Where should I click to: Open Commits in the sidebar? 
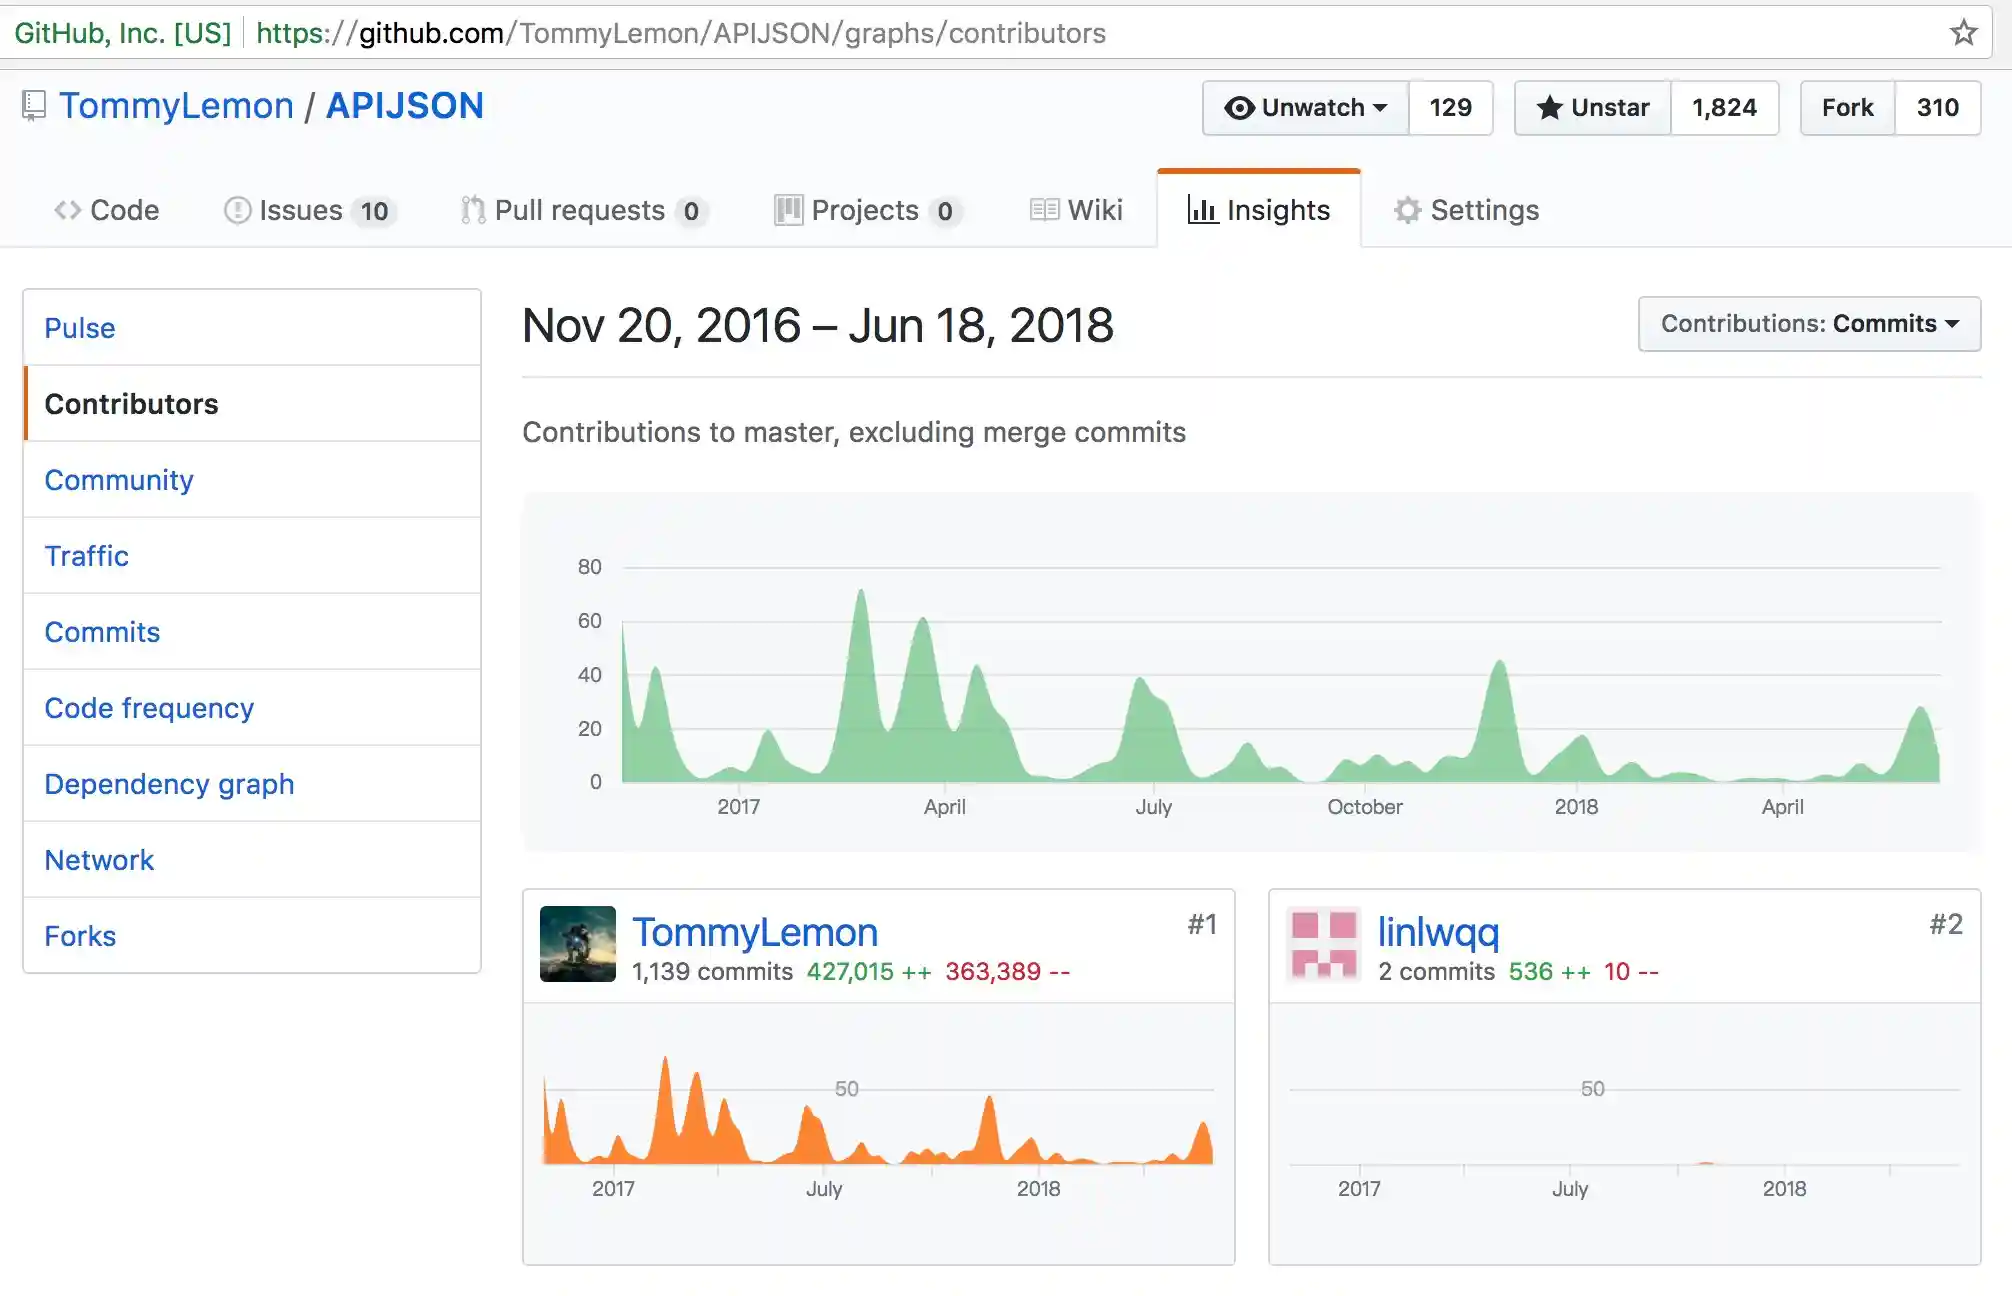pyautogui.click(x=252, y=632)
